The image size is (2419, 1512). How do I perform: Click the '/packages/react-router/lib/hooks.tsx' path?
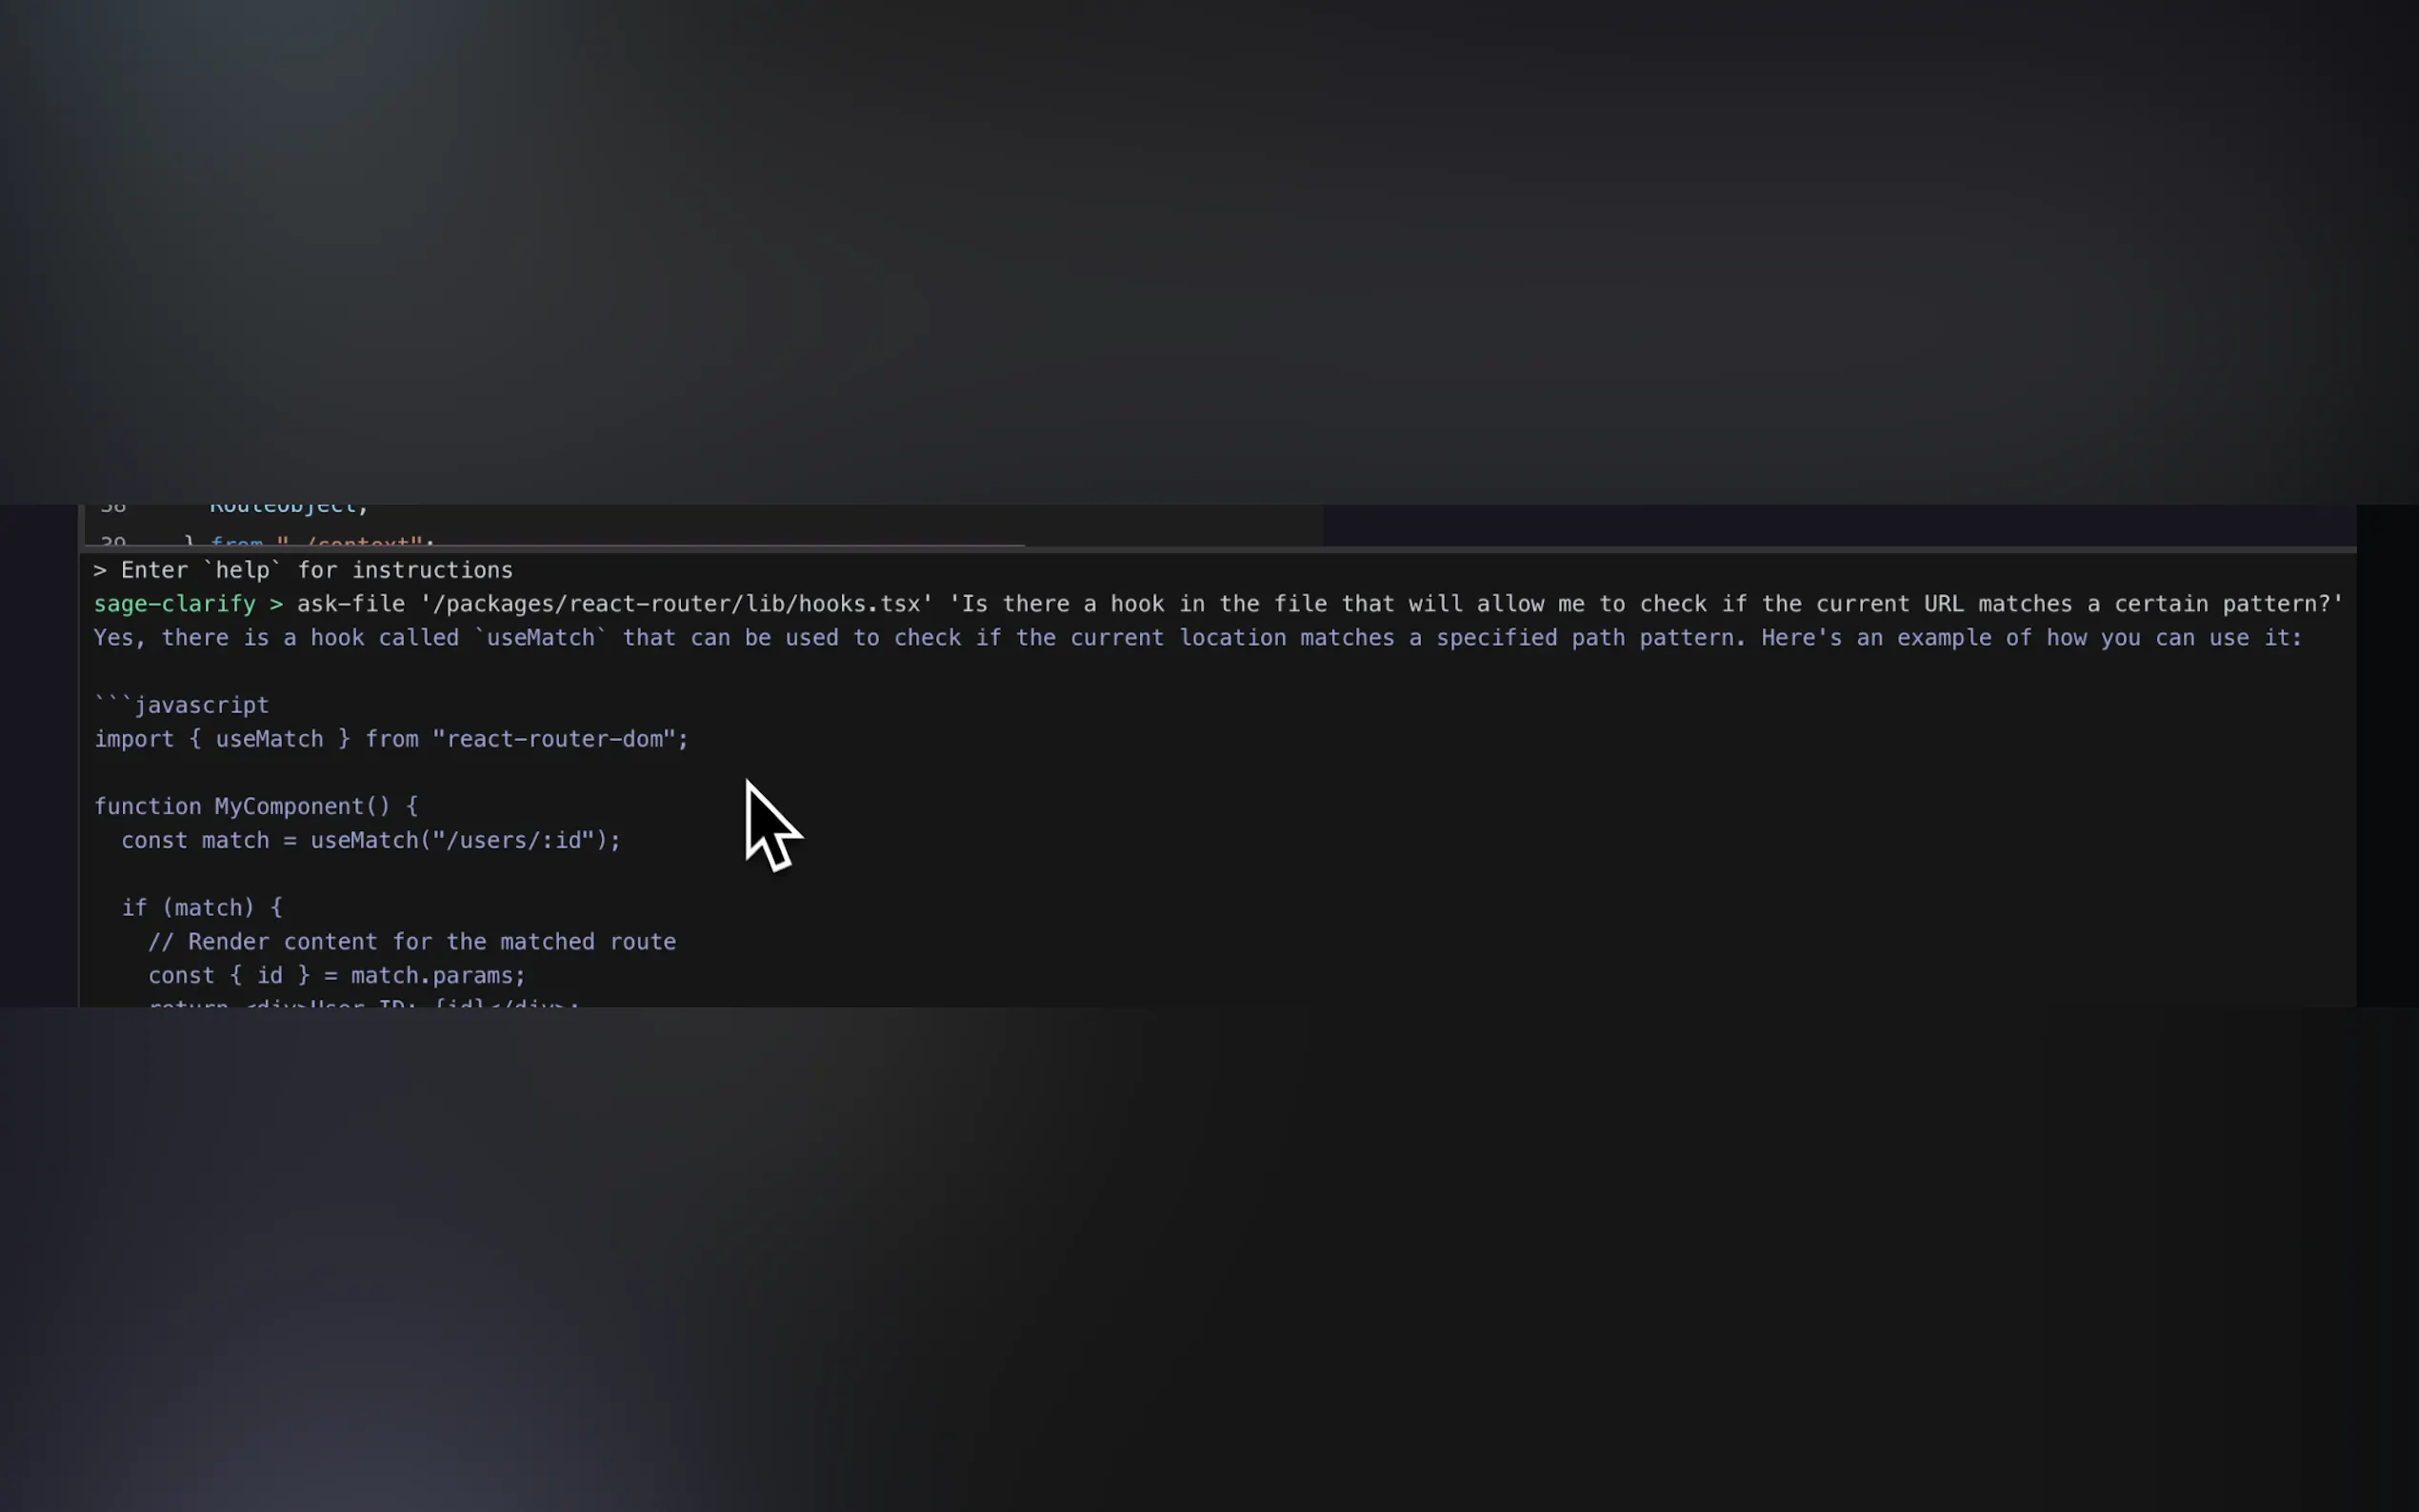click(677, 604)
